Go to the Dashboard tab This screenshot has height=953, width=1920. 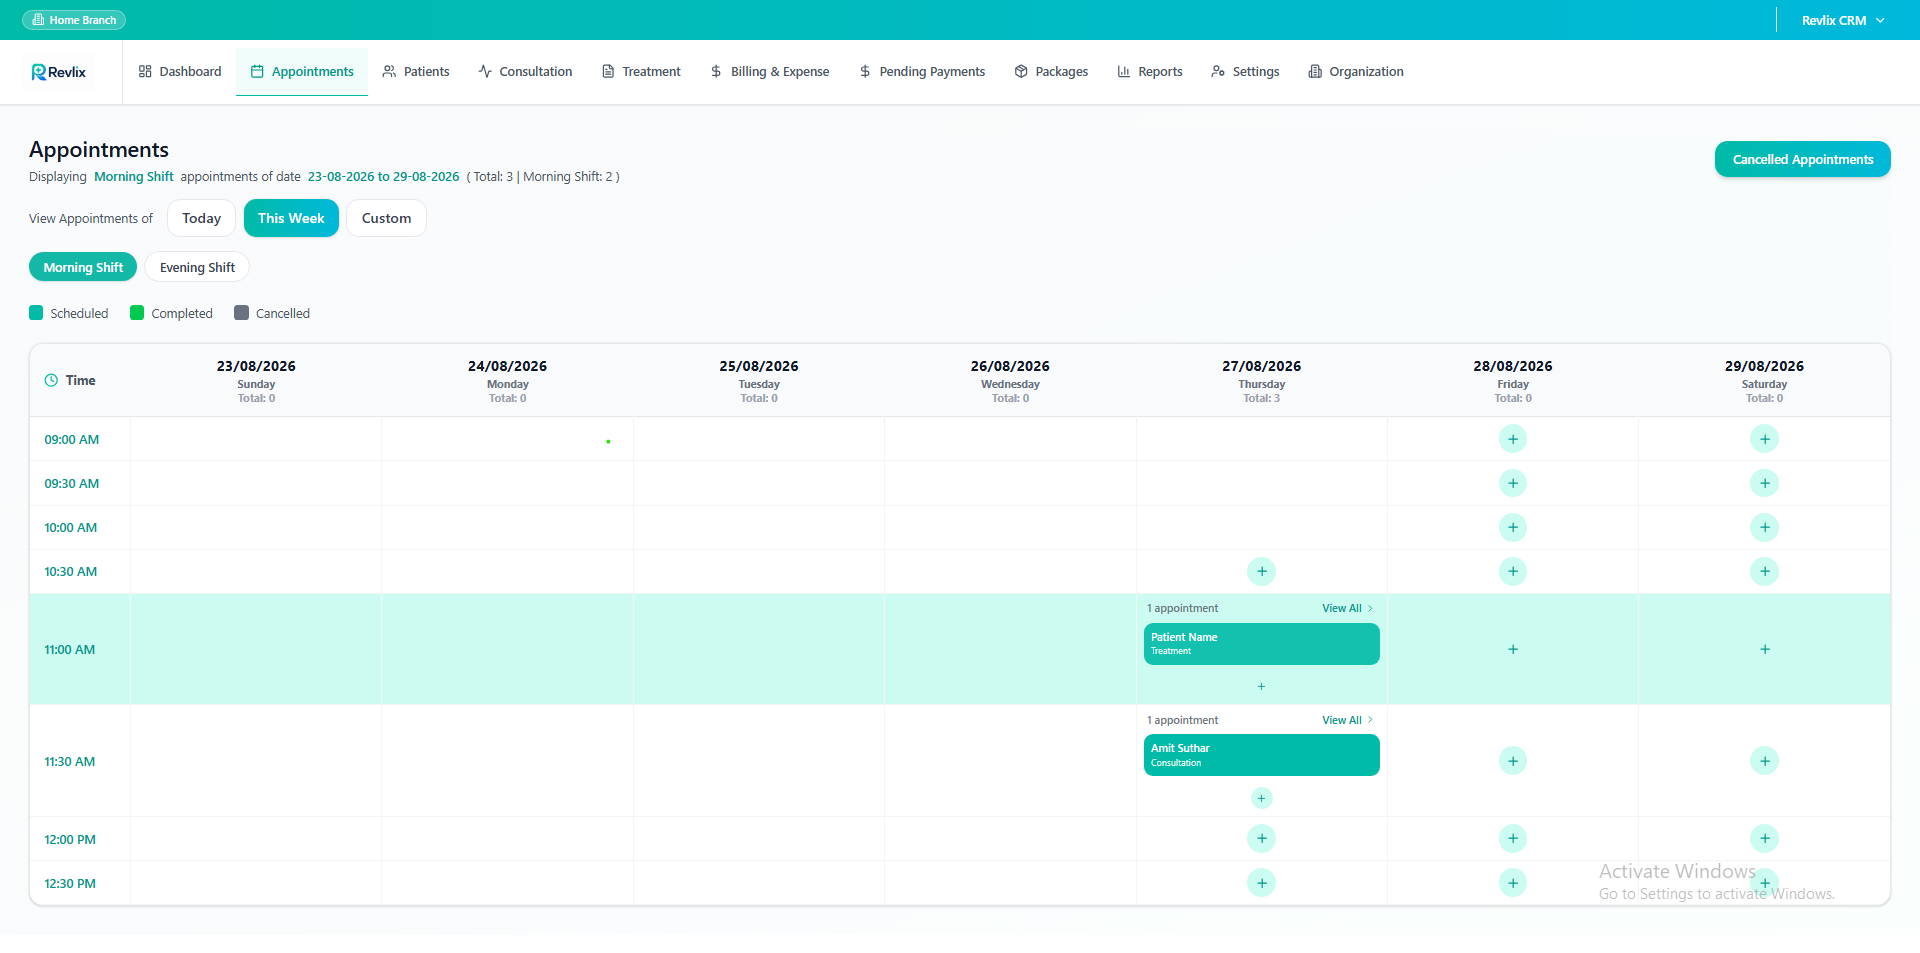180,72
